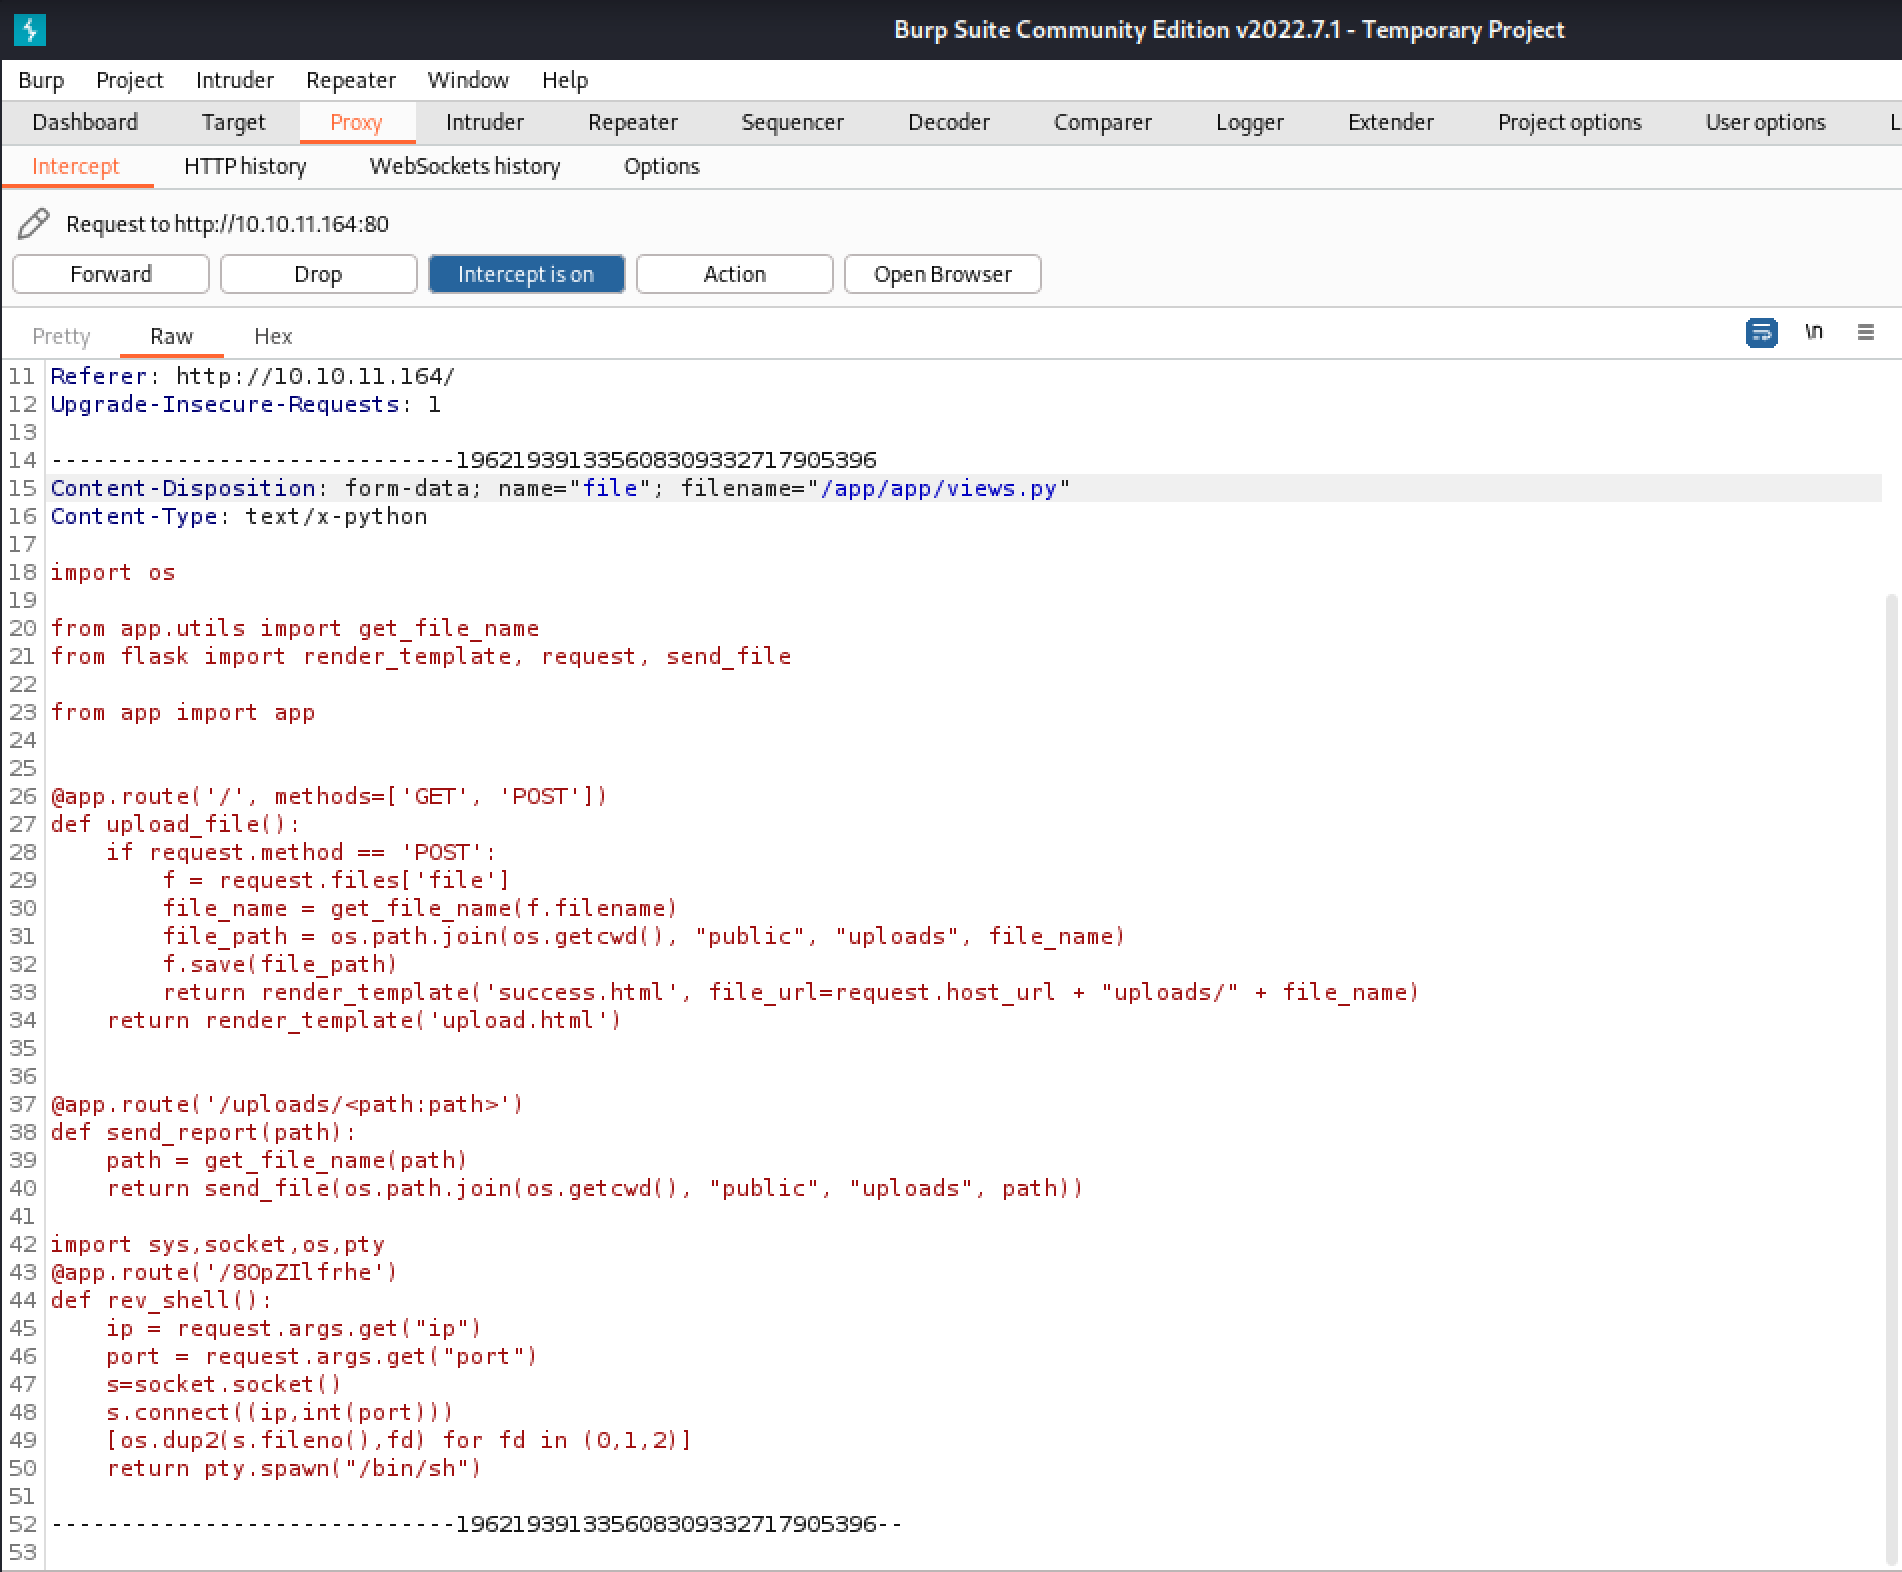Select the Intercept sub-tab
Screen dimensions: 1902x1572
pos(76,166)
